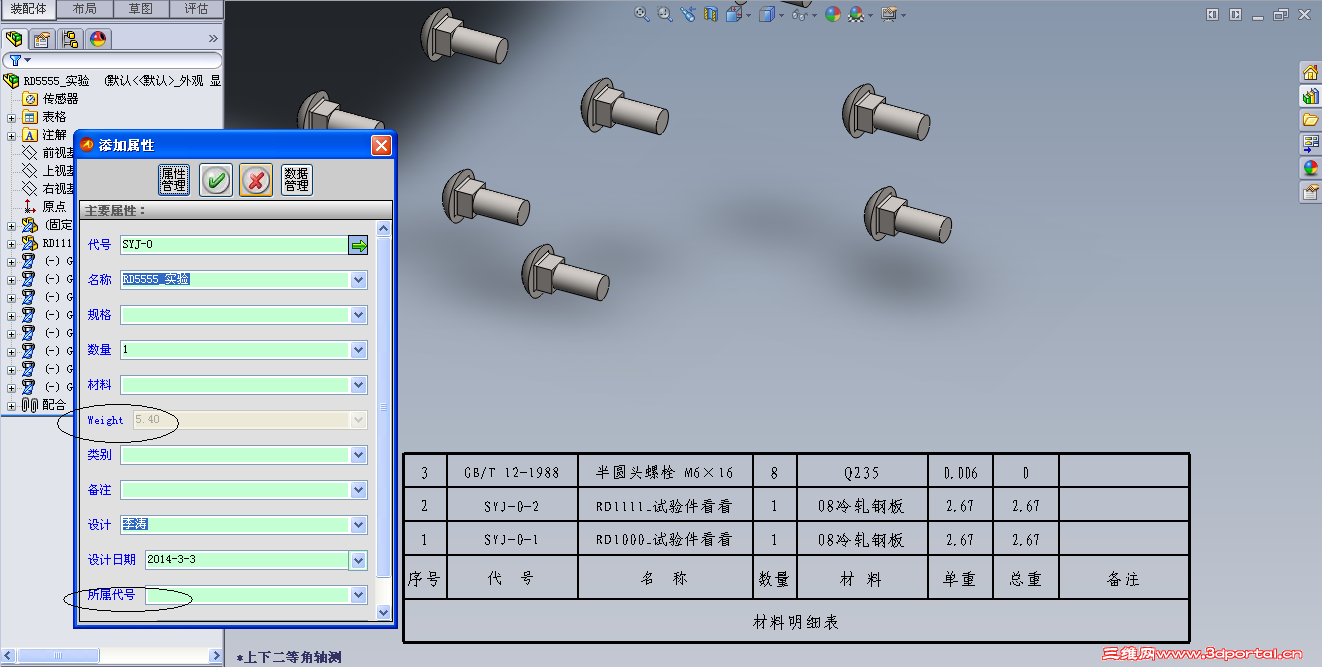Image resolution: width=1322 pixels, height=667 pixels.
Task: Click the Zoom to Fit icon
Action: (x=642, y=14)
